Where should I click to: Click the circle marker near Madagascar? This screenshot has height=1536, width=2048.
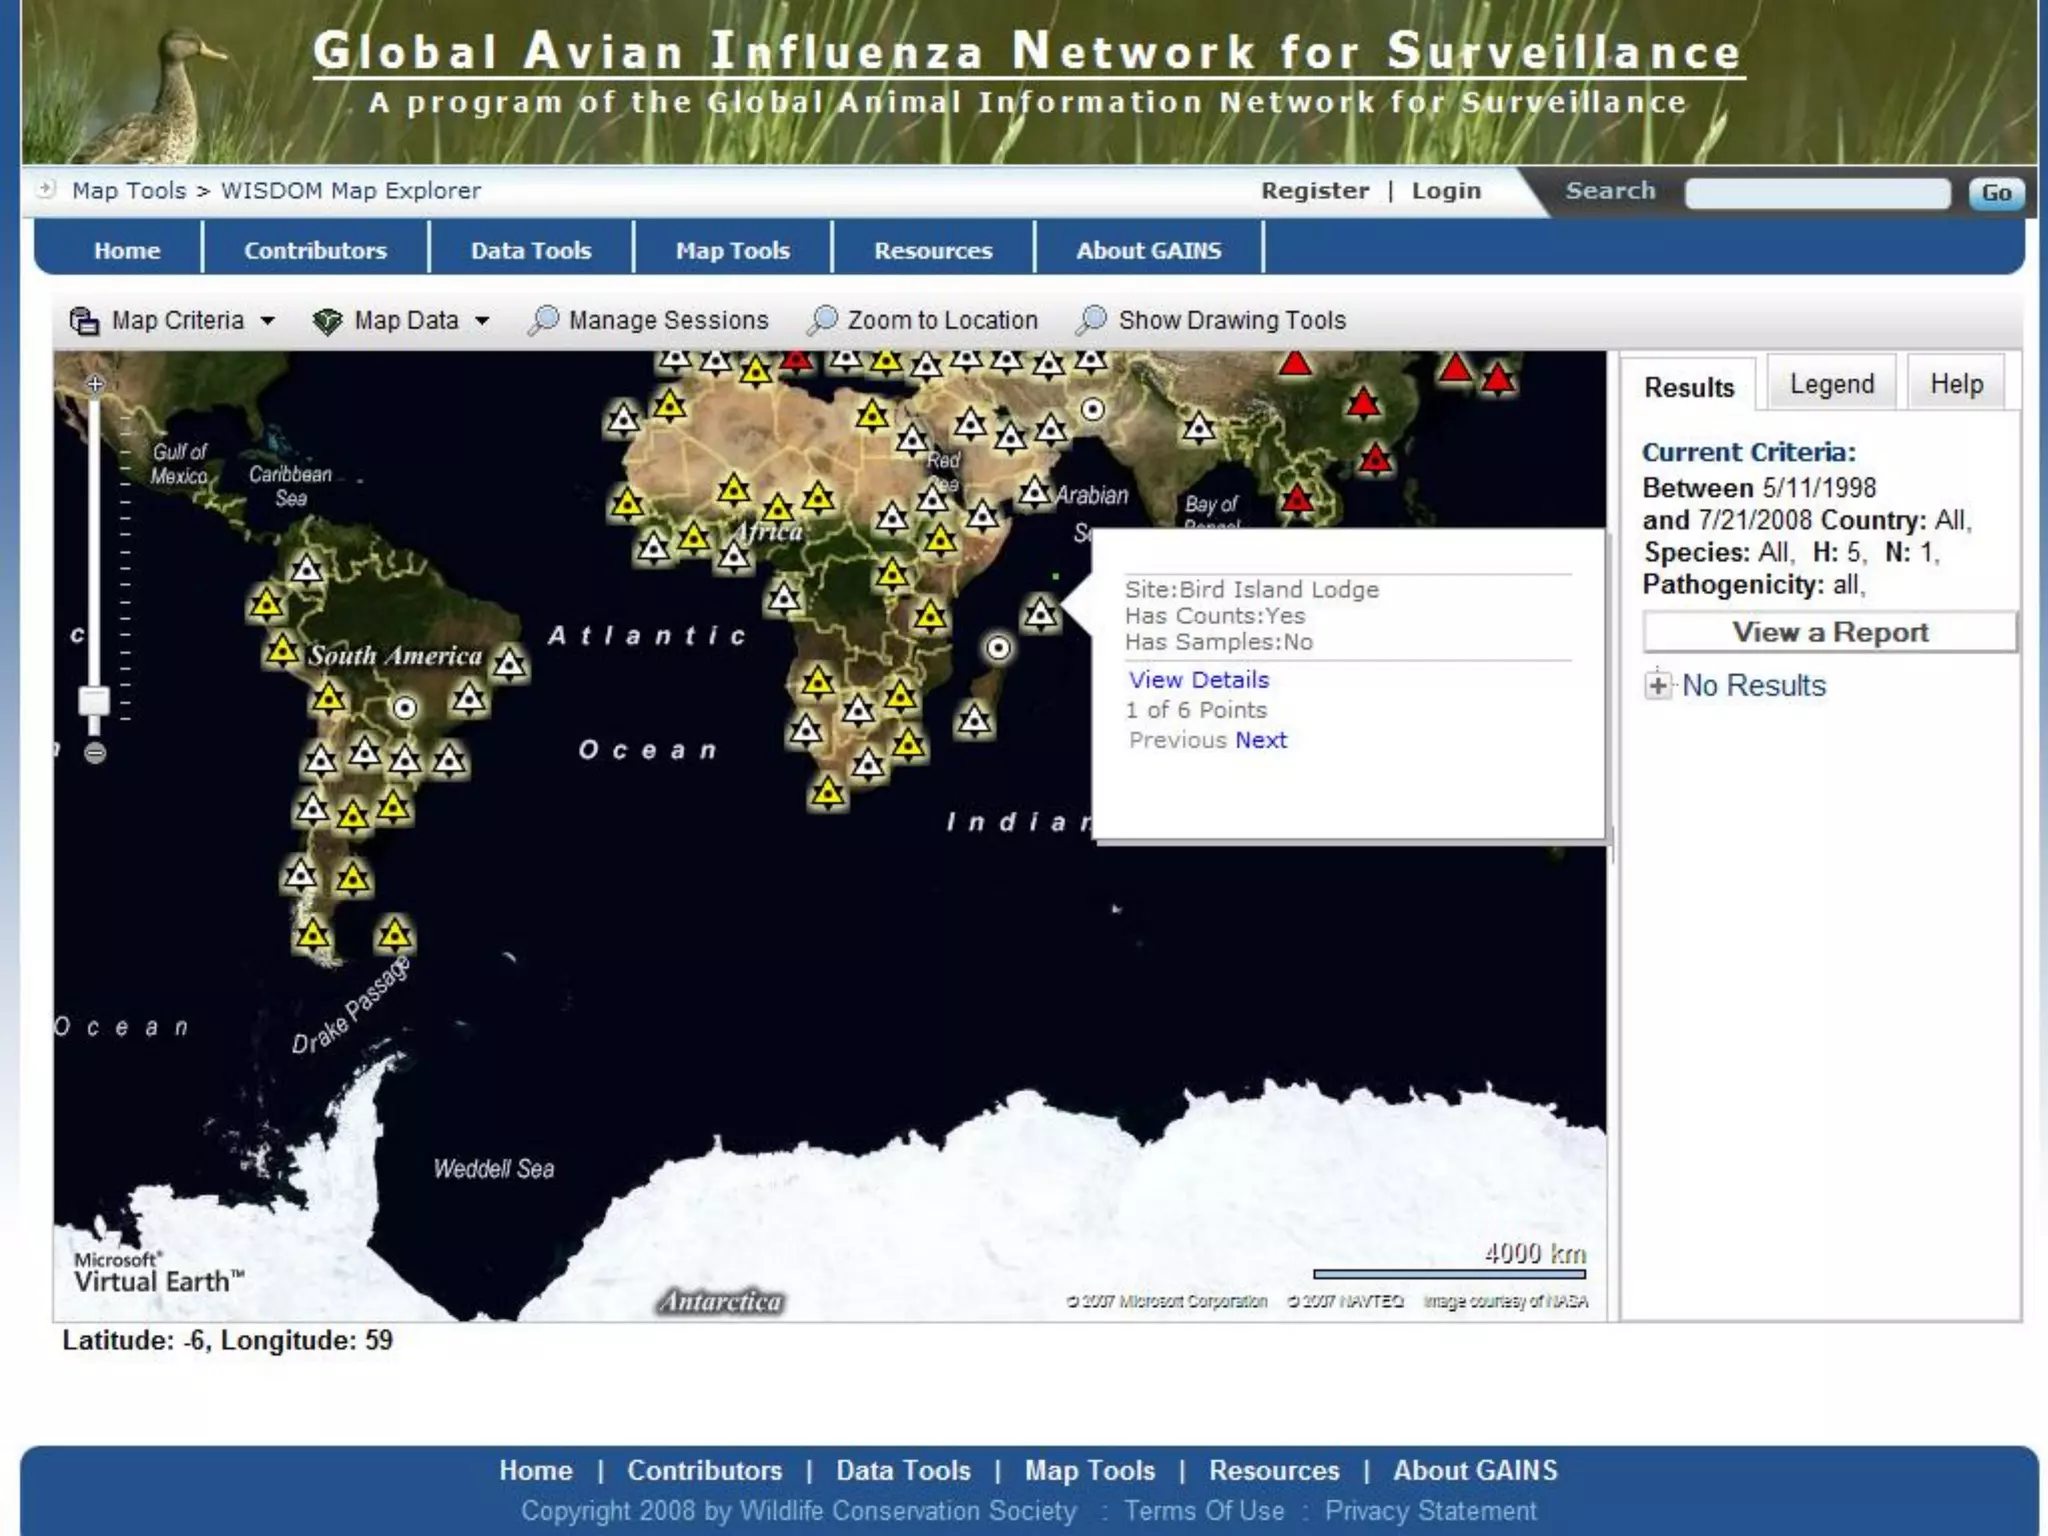[x=998, y=648]
